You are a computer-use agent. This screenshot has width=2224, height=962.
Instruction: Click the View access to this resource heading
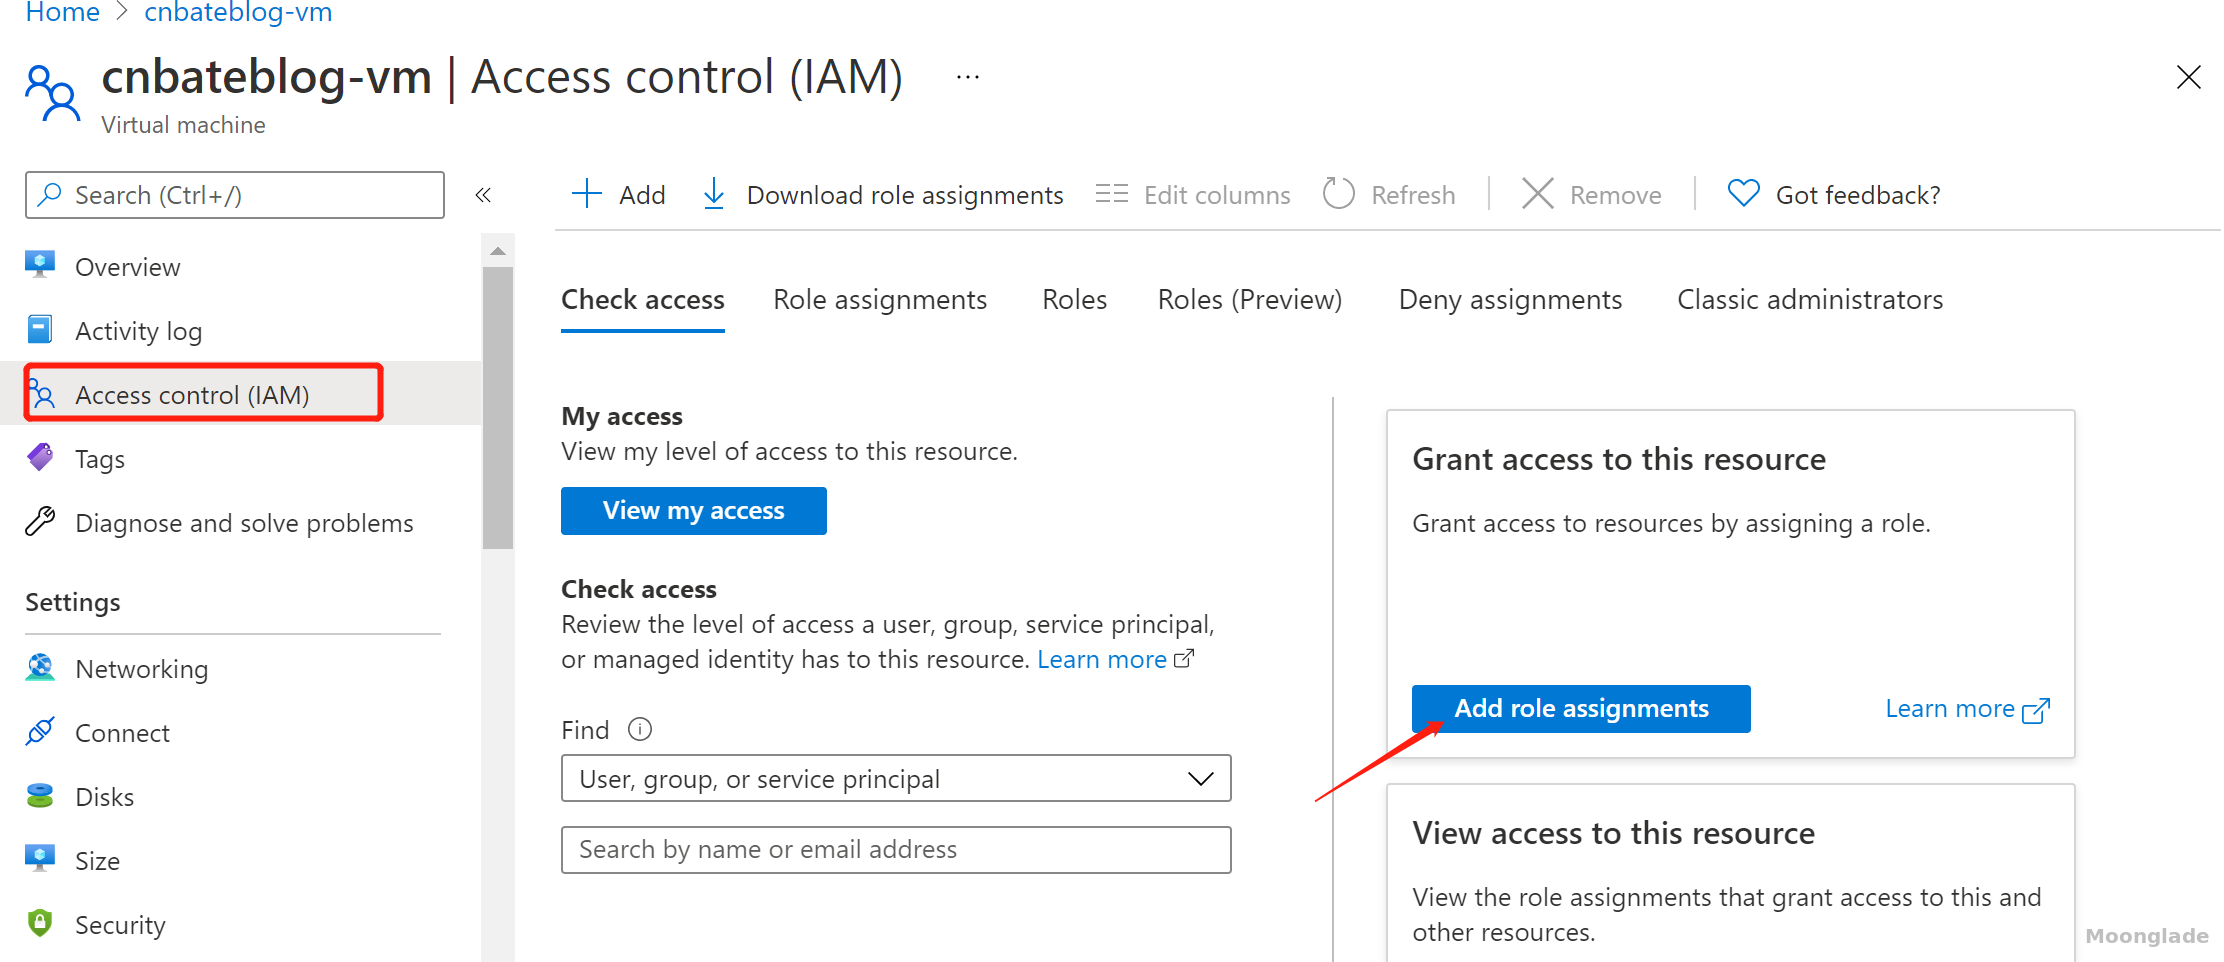(1613, 833)
